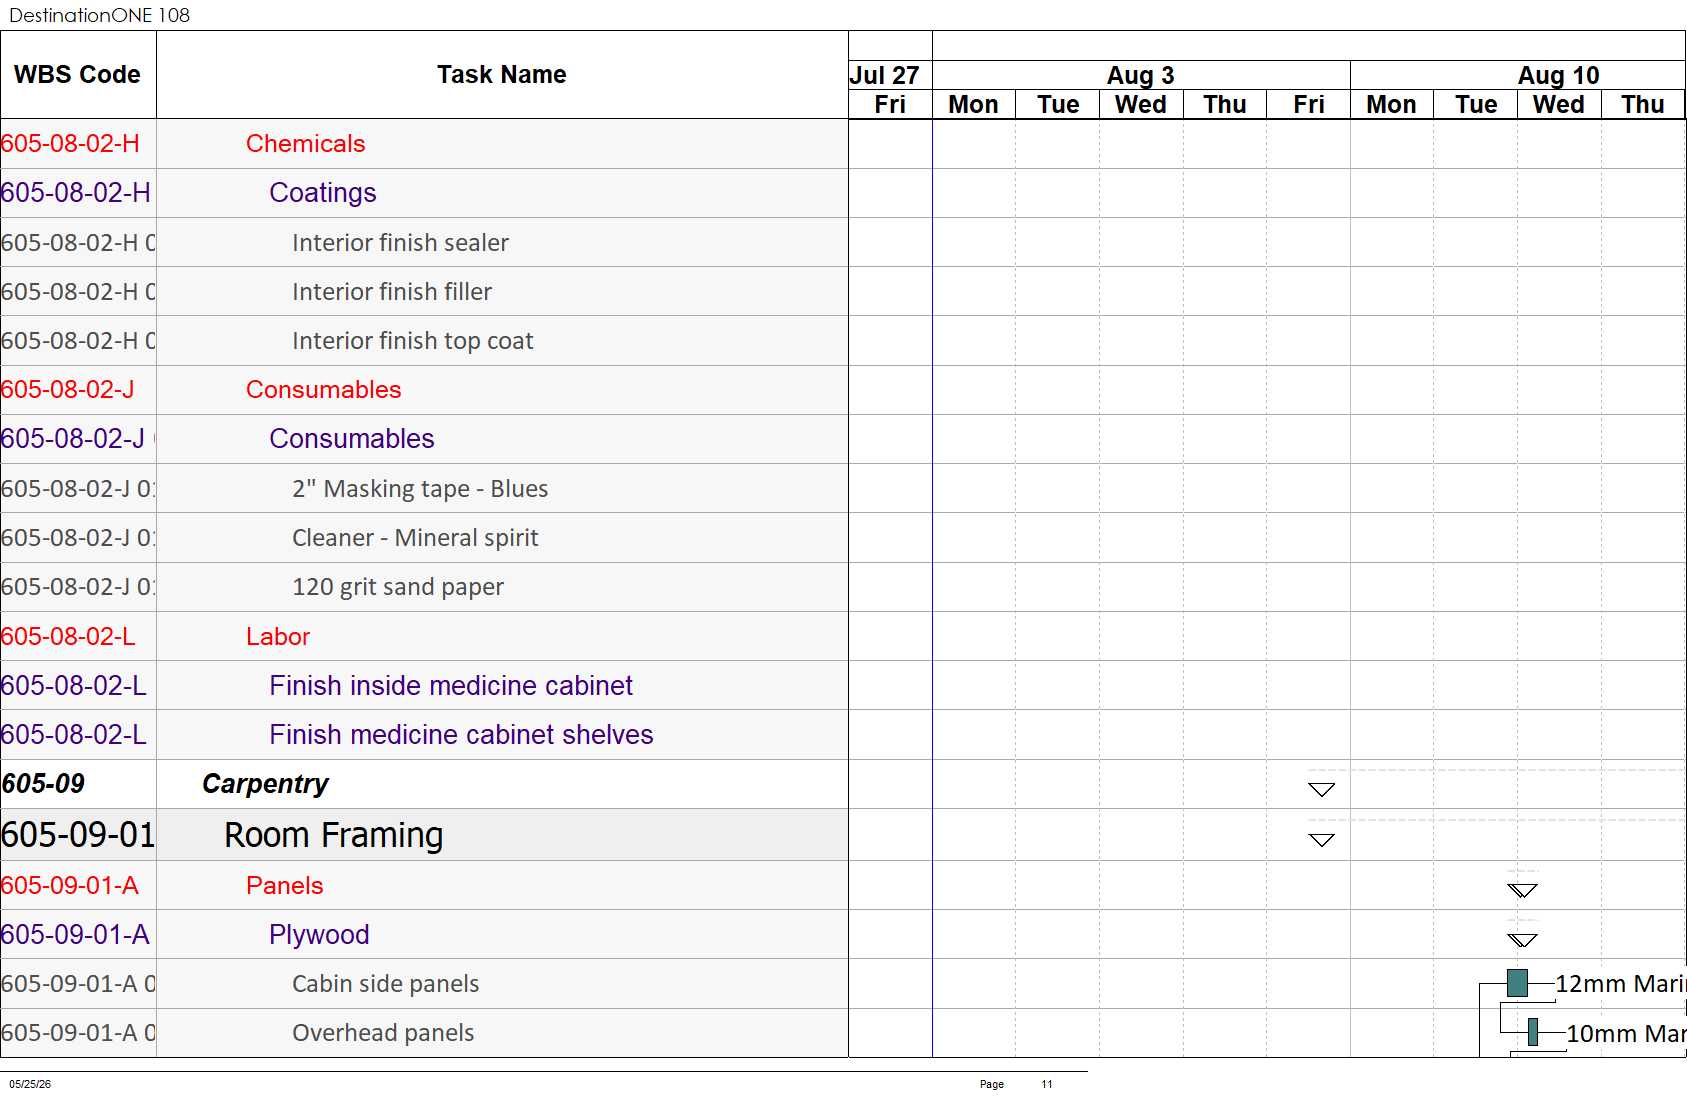Click the Carpentry summary start marker

point(1321,790)
